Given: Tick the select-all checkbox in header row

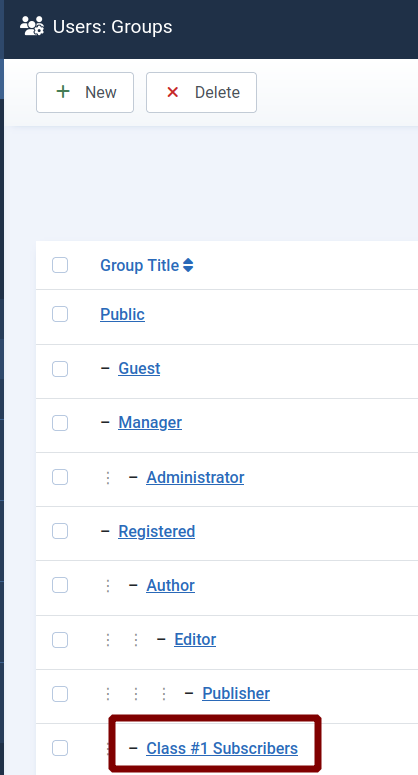Looking at the screenshot, I should click(x=60, y=265).
